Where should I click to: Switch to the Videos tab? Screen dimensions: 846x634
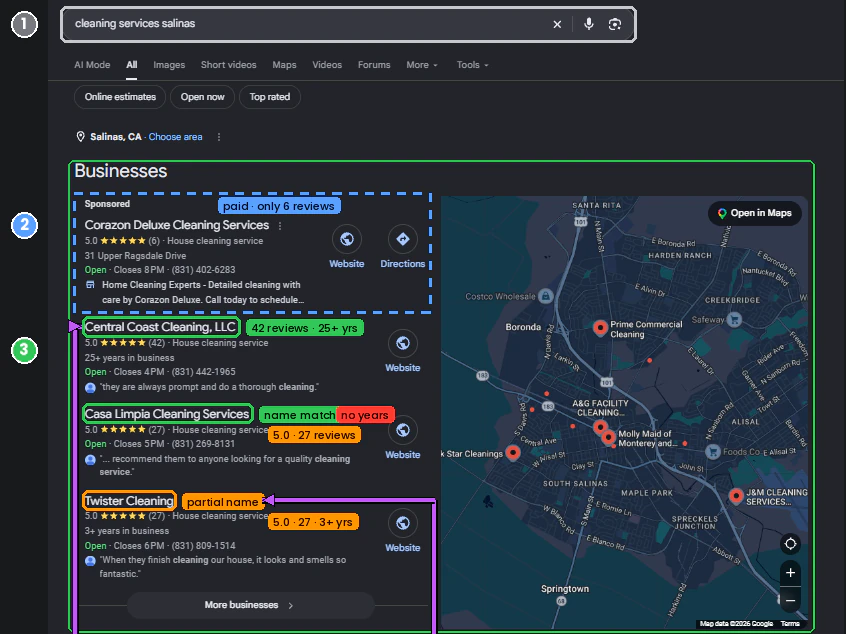[327, 65]
